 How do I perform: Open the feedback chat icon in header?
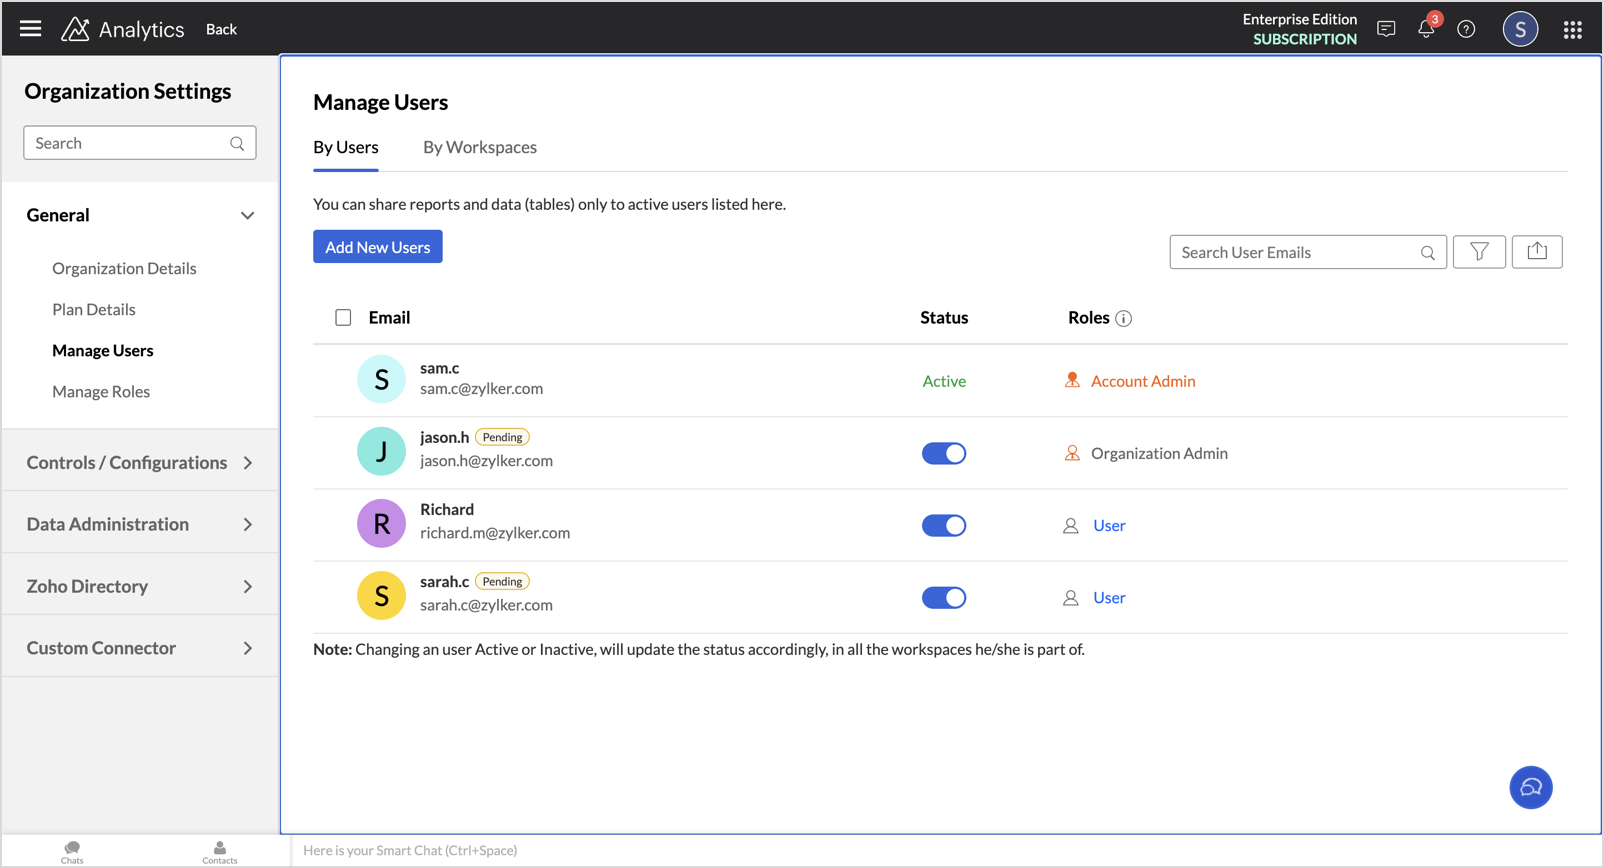[x=1386, y=30]
